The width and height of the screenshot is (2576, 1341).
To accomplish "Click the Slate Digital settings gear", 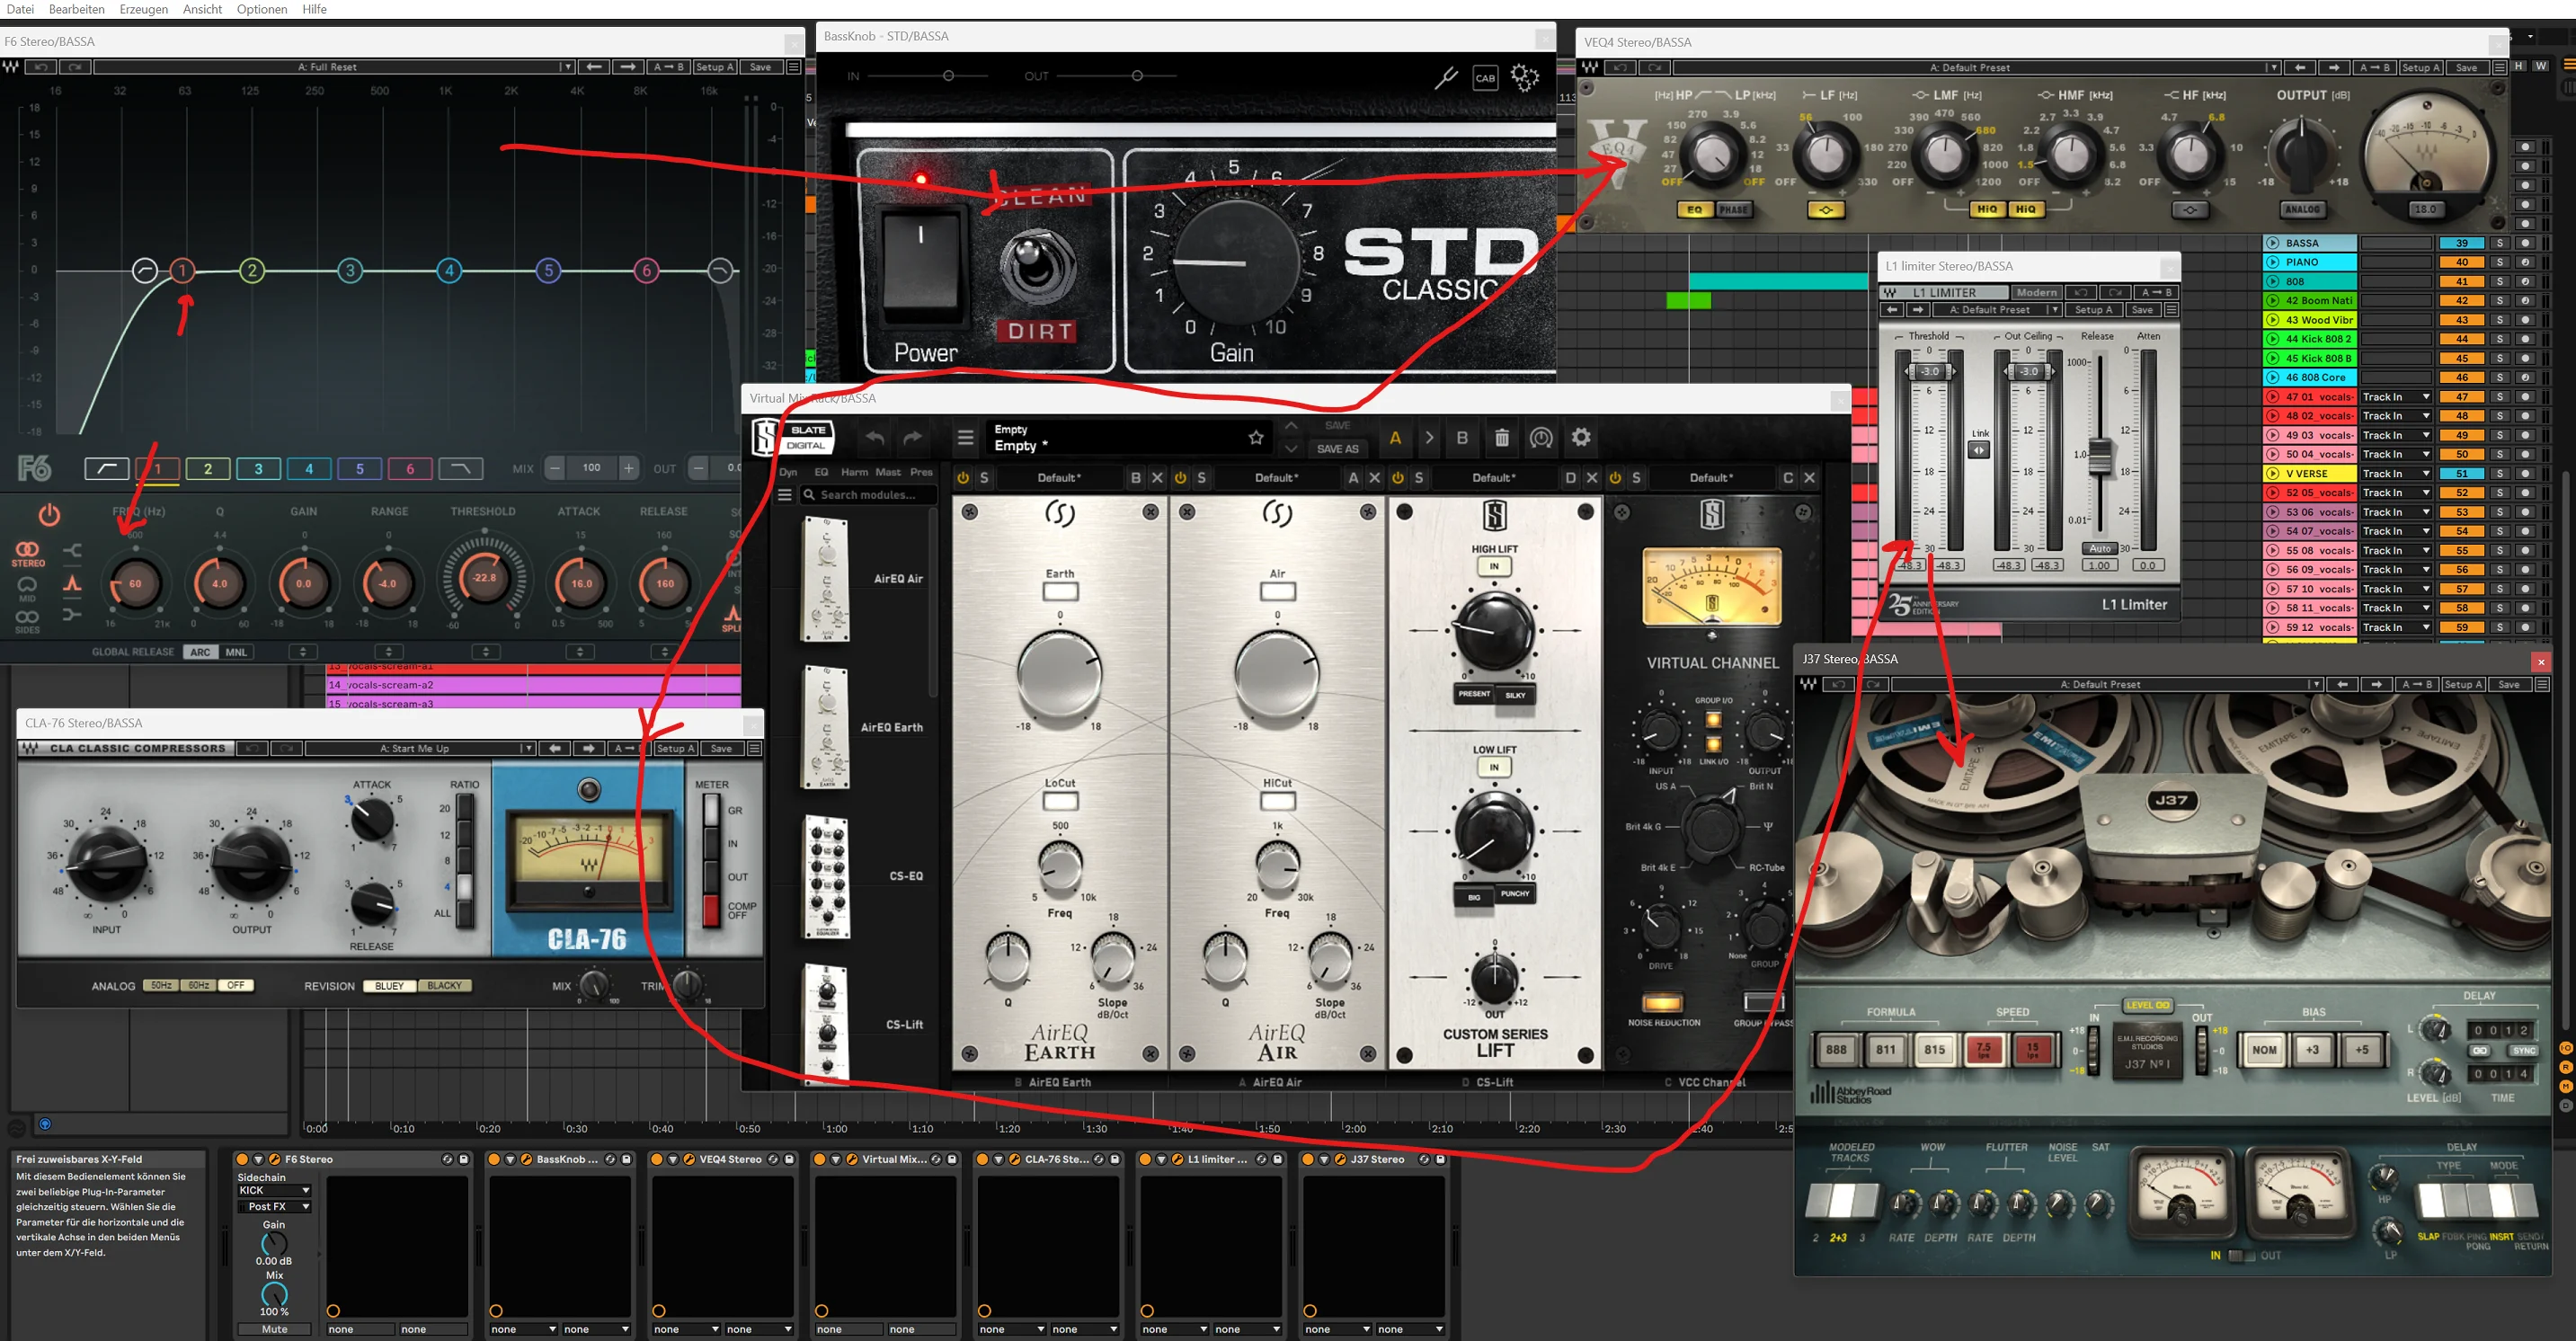I will (1581, 437).
